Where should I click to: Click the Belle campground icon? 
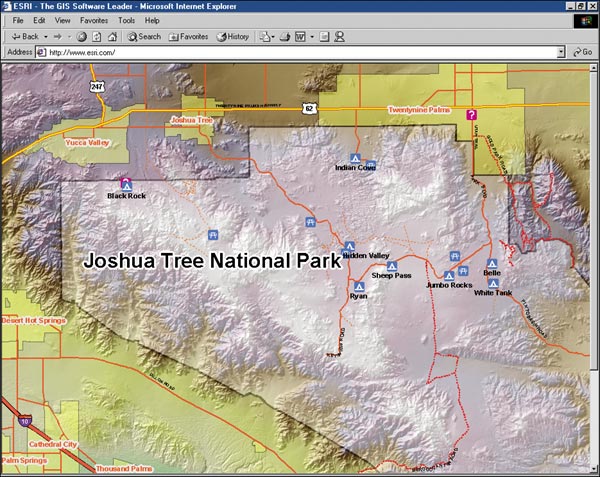pyautogui.click(x=492, y=264)
